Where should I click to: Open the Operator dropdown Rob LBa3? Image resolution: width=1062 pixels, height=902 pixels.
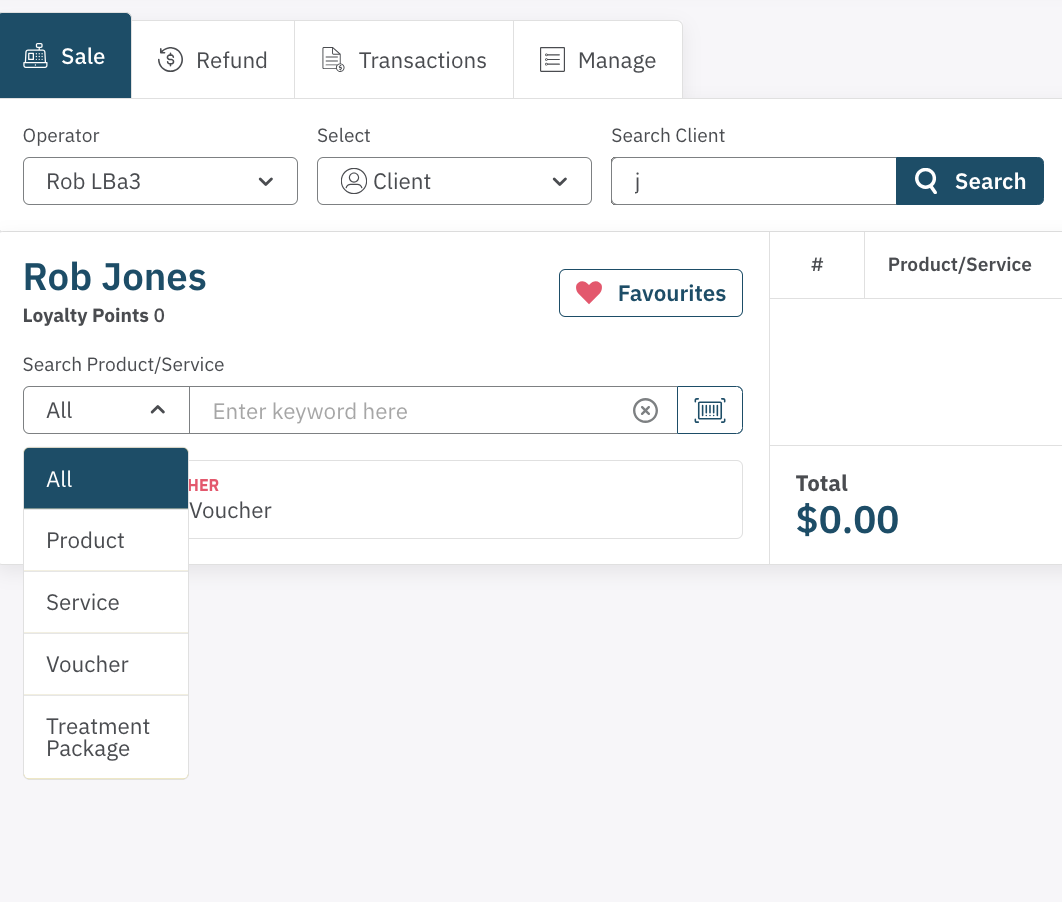pyautogui.click(x=160, y=181)
